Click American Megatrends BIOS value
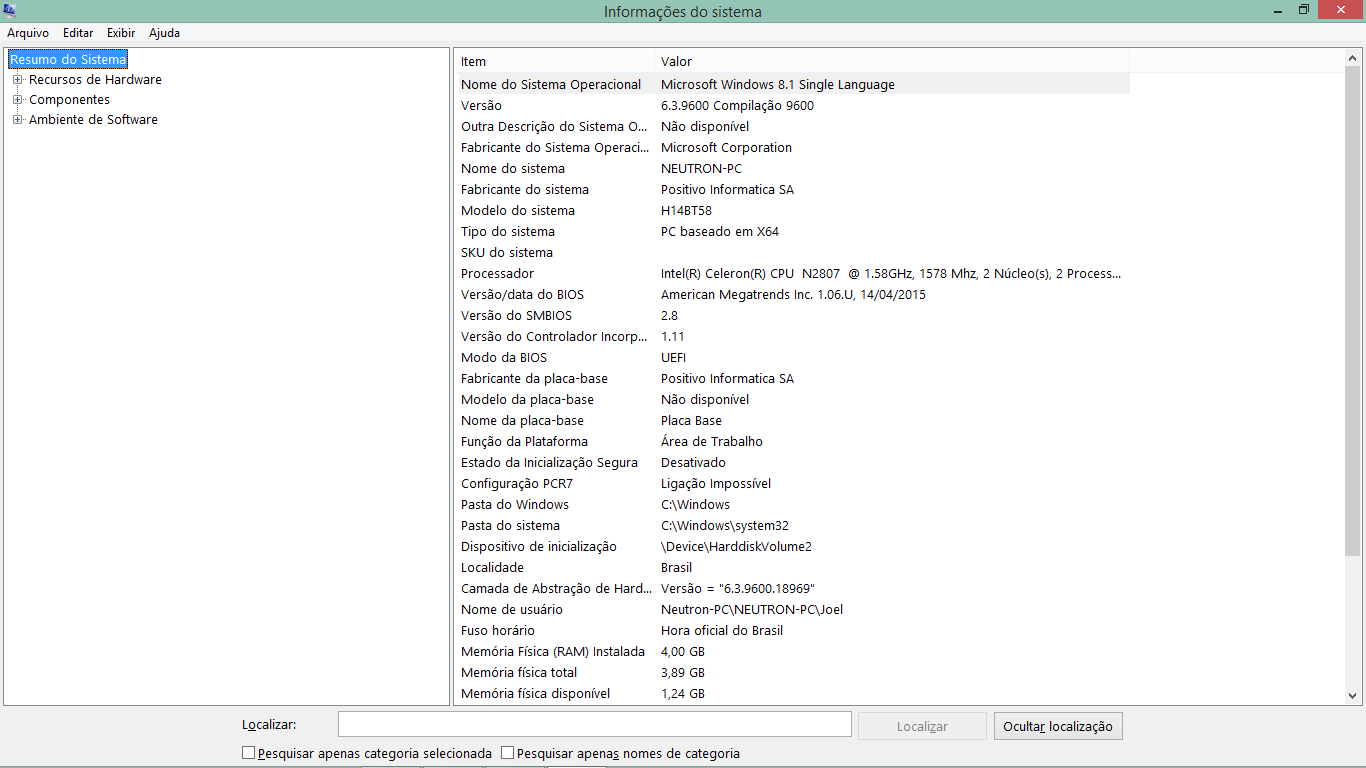Screen dimensions: 1366x768 [x=793, y=295]
